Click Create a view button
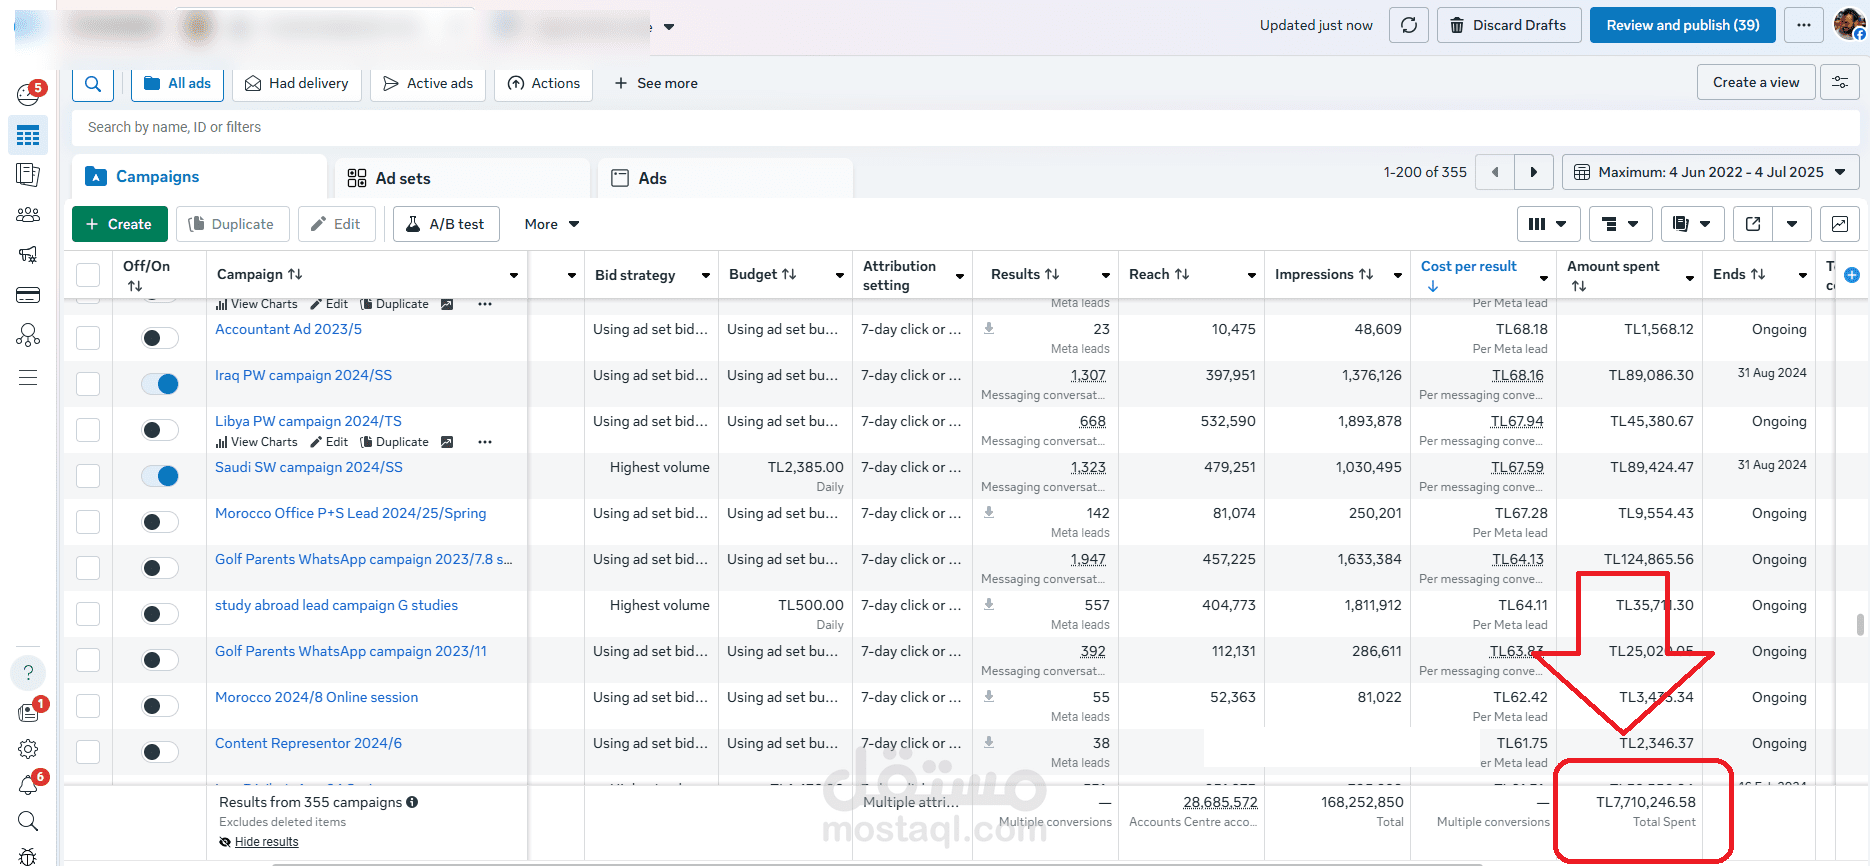 point(1755,82)
